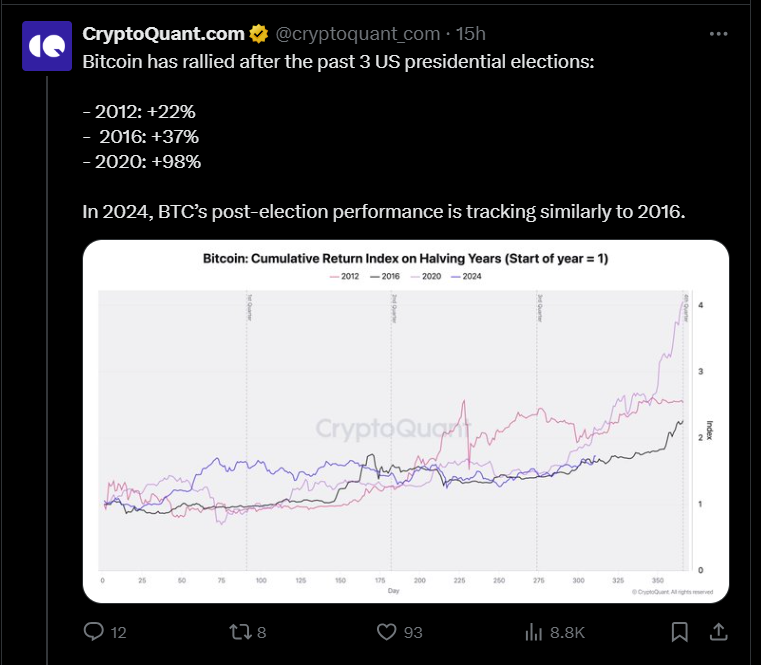Share the post using the share icon
761x665 pixels.
(717, 632)
